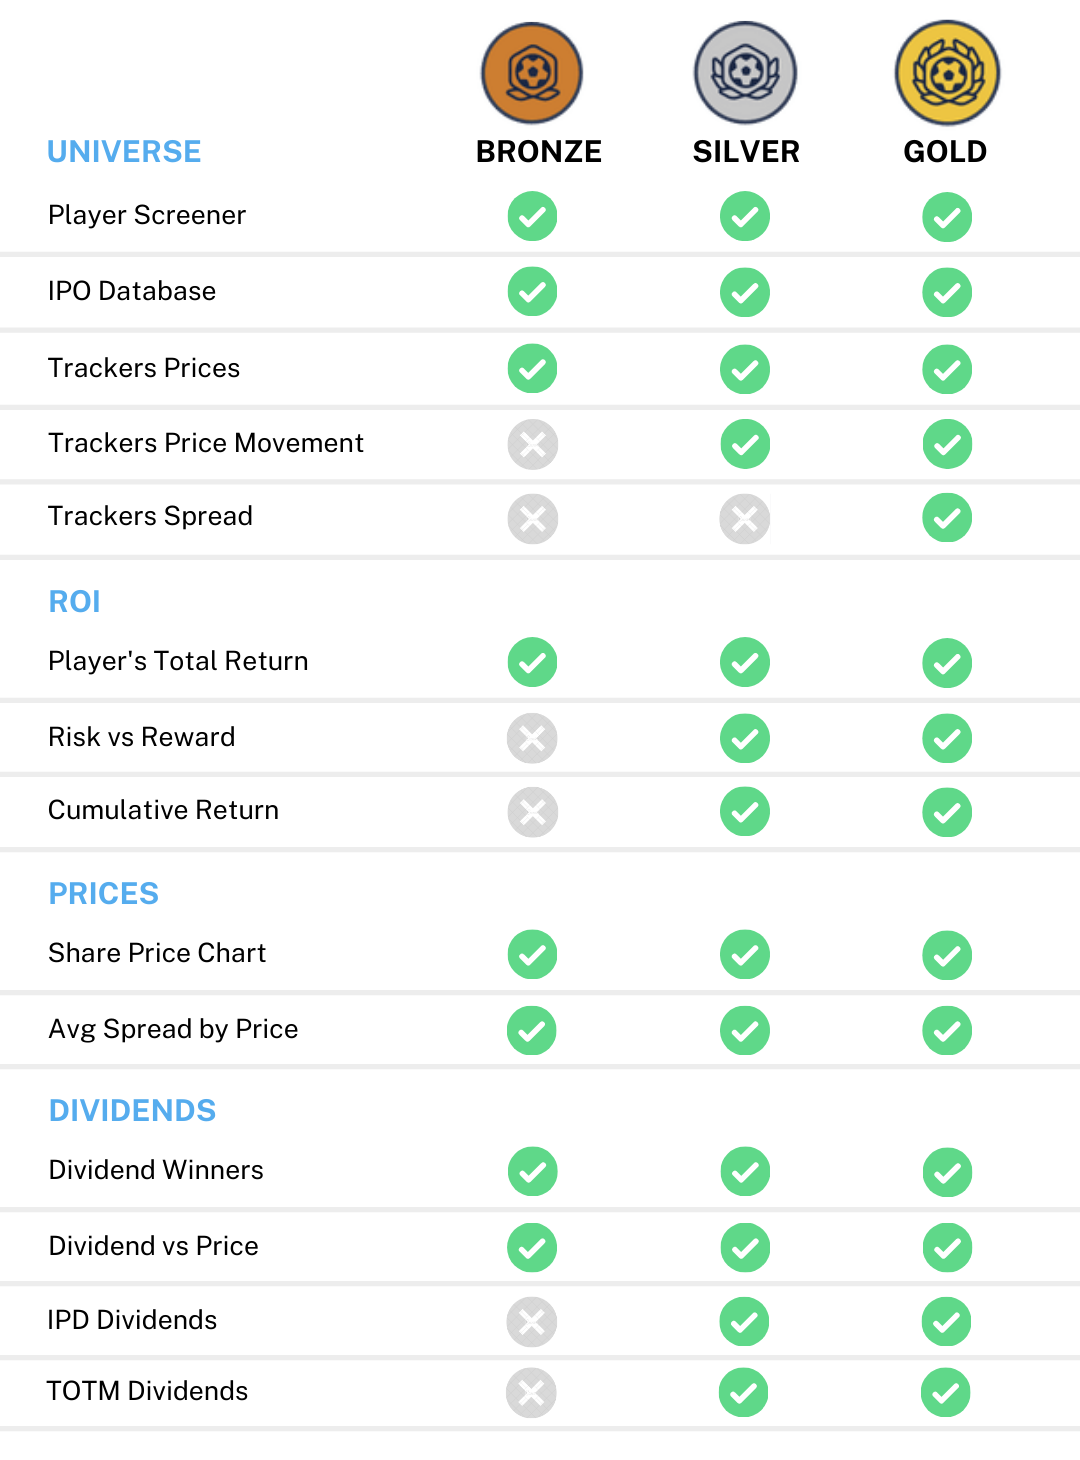Click Bronze checkmark for Player Screener

(x=532, y=216)
